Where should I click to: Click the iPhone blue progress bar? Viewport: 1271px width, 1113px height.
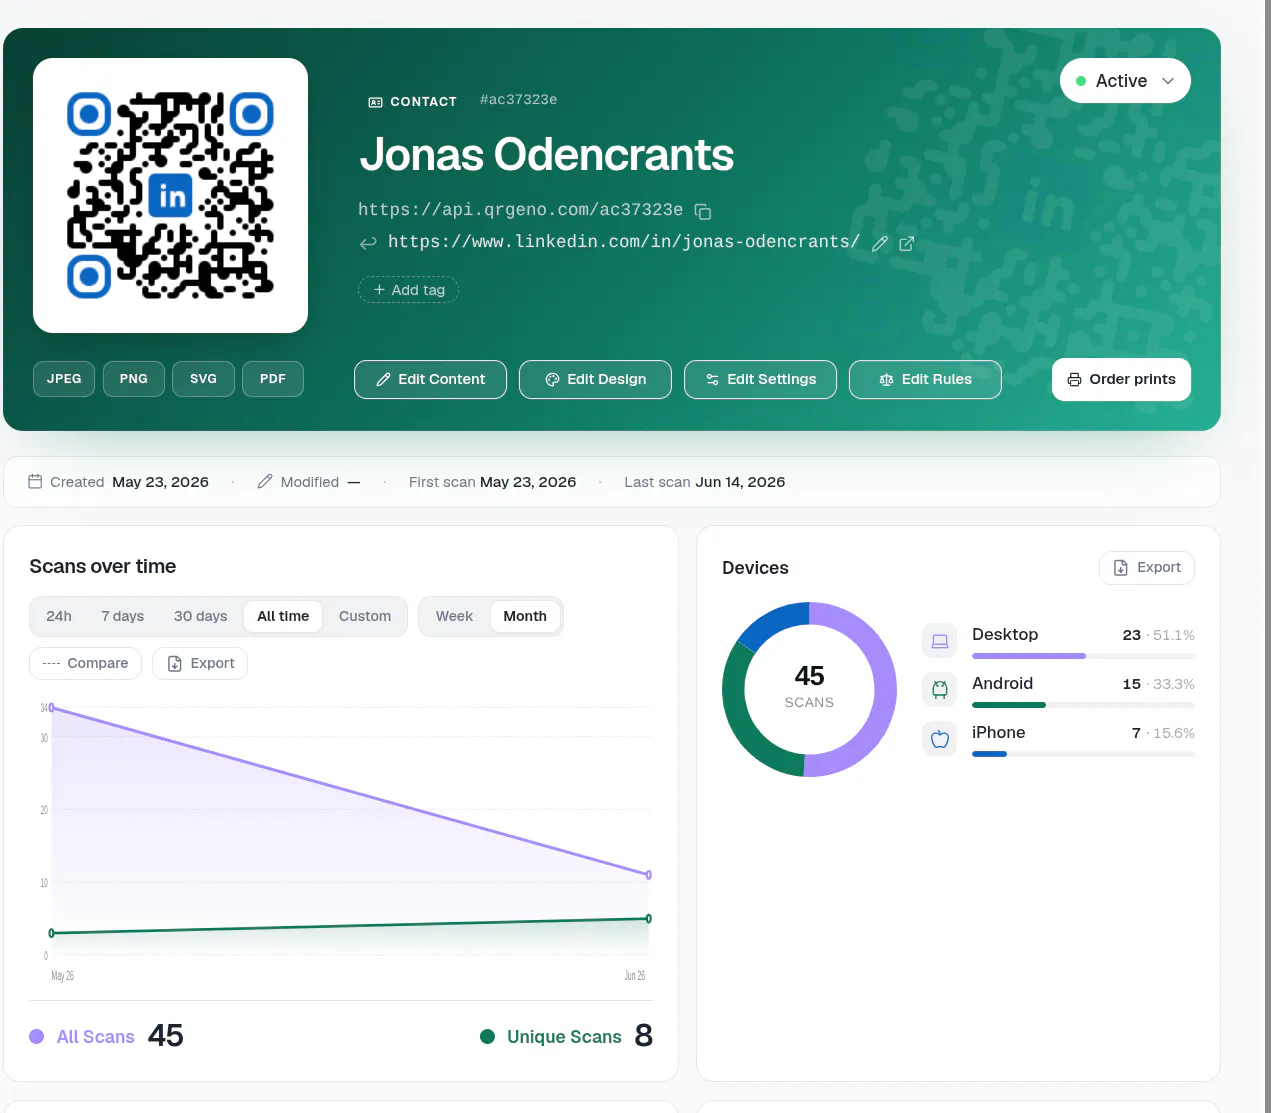tap(989, 754)
